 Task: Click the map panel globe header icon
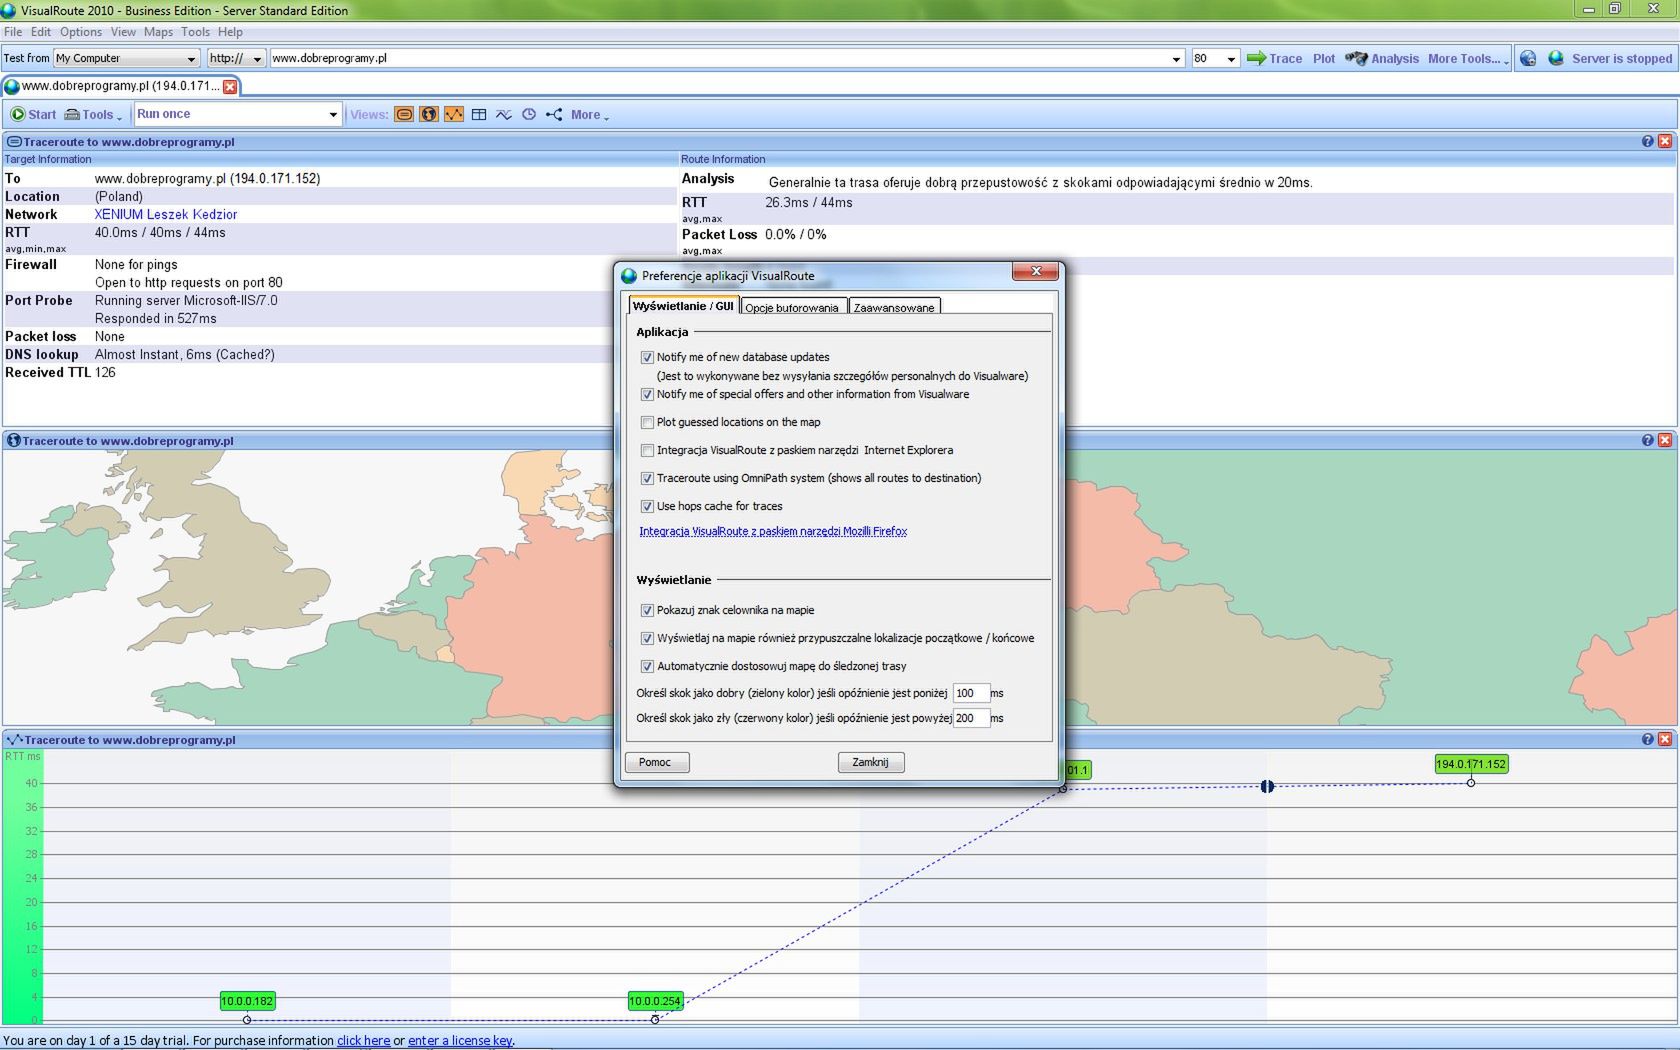[14, 440]
